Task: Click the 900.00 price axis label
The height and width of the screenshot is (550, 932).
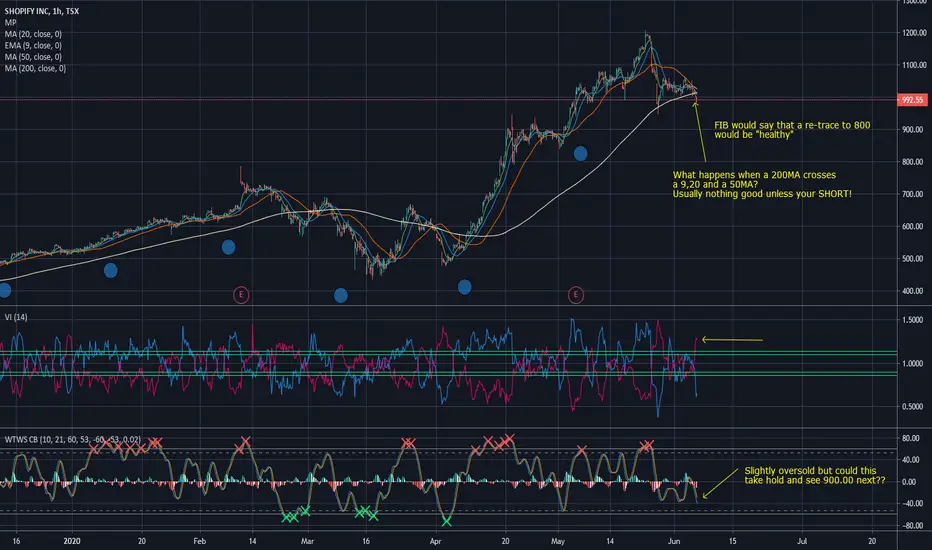Action: [914, 130]
